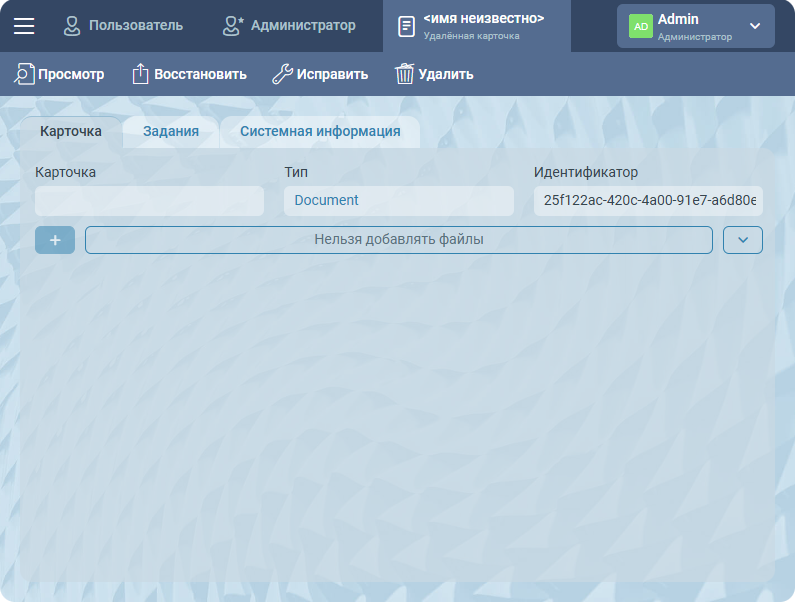
Task: Click the Идентификатор GUID field
Action: pos(648,201)
